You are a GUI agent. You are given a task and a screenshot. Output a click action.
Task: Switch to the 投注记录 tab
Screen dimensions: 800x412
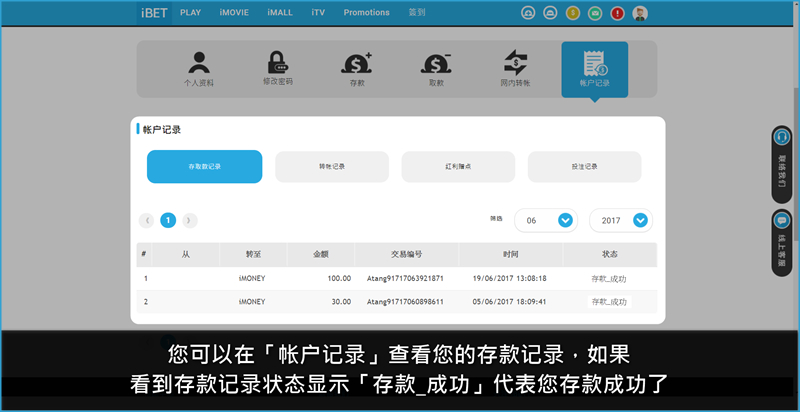[x=585, y=167]
